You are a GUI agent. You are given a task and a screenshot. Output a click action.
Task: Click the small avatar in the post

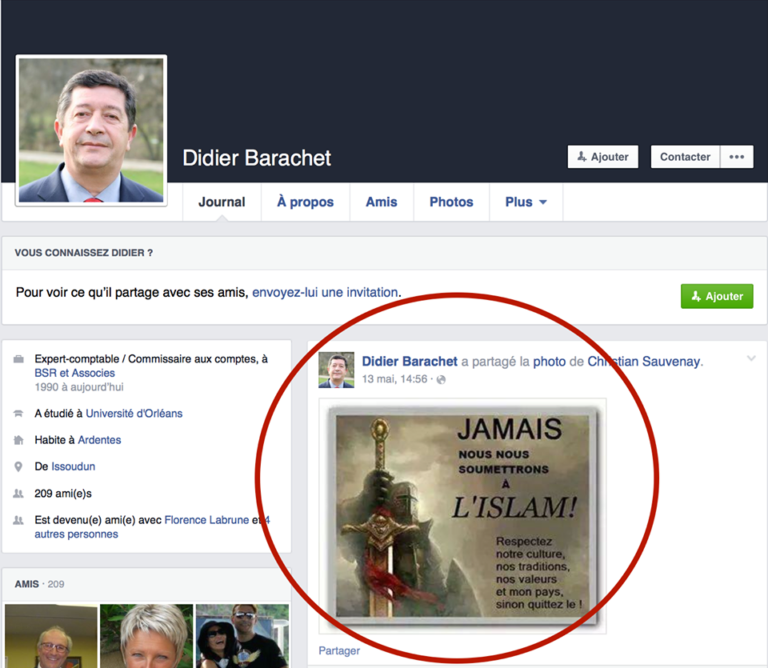pyautogui.click(x=336, y=370)
